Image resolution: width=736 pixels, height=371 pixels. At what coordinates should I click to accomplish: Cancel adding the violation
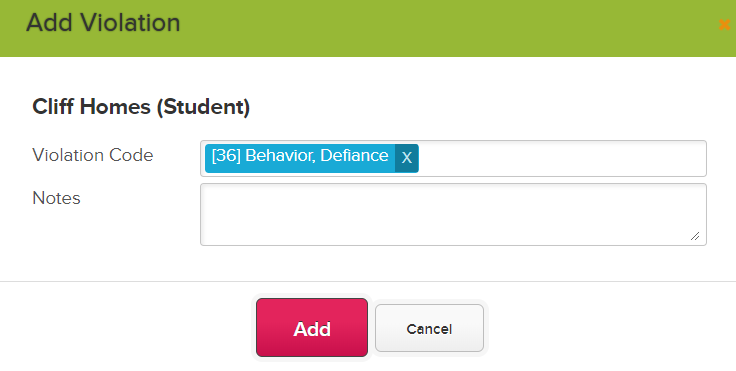pos(429,328)
